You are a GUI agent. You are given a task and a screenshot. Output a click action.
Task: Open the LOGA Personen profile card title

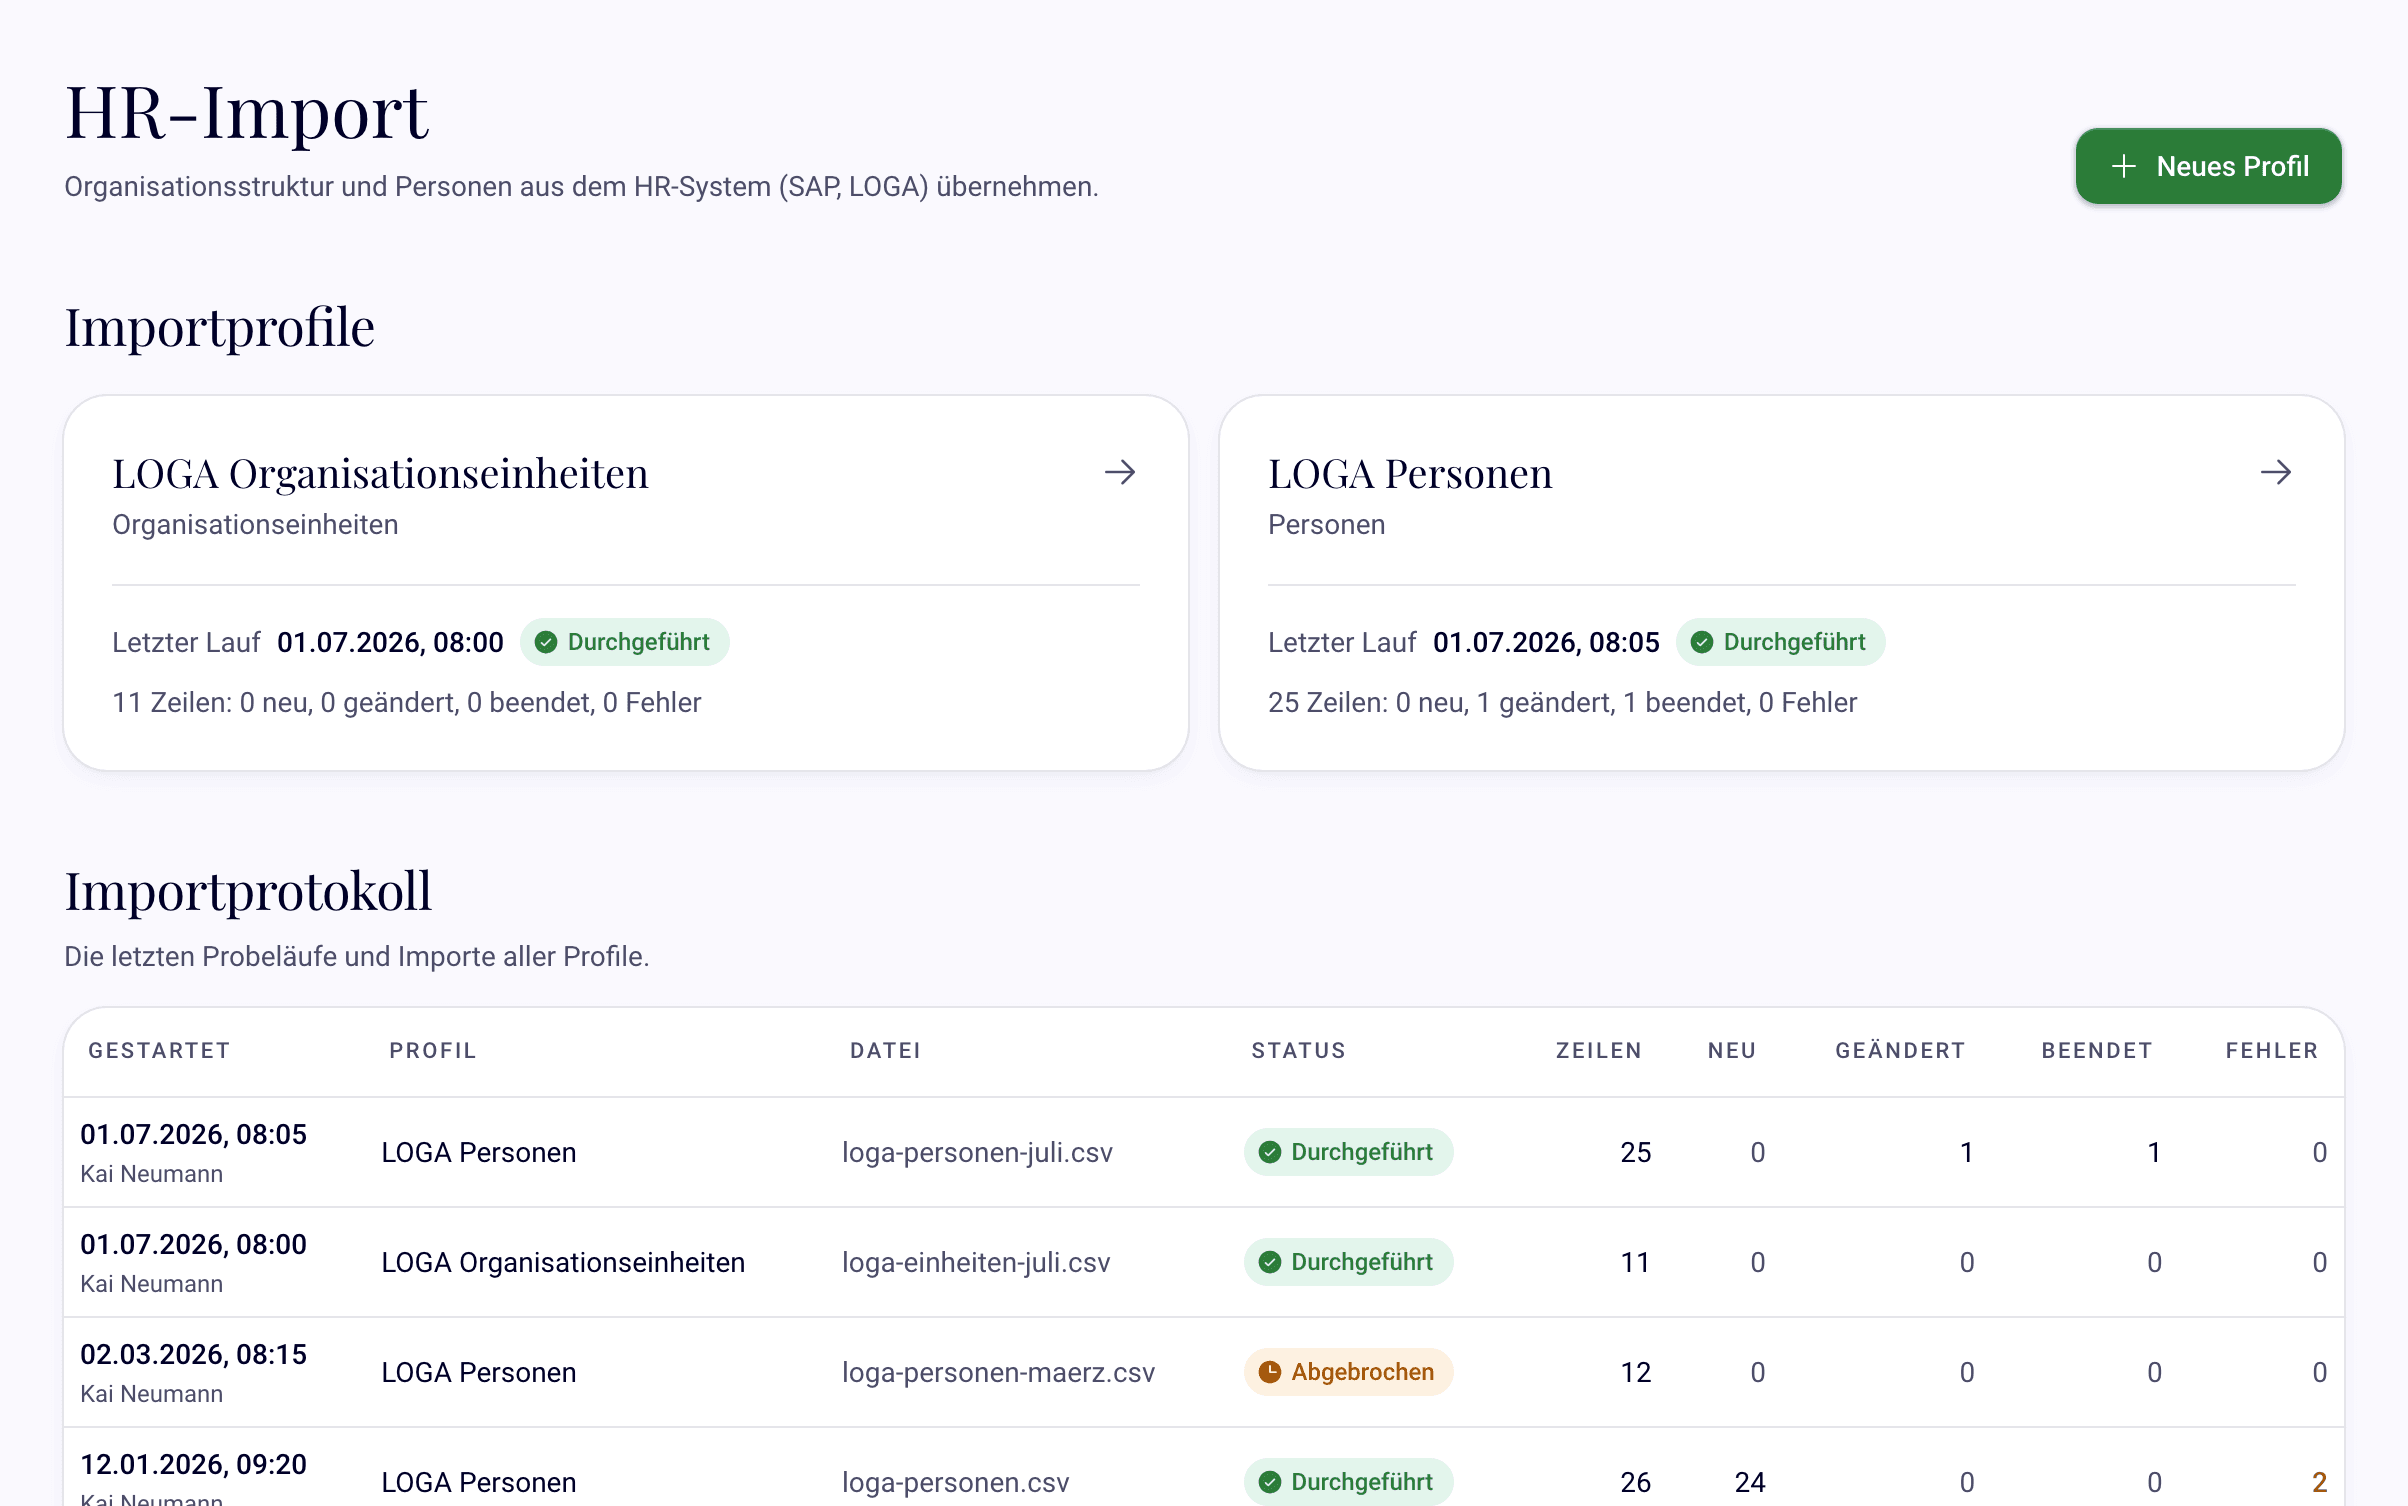(x=1410, y=473)
